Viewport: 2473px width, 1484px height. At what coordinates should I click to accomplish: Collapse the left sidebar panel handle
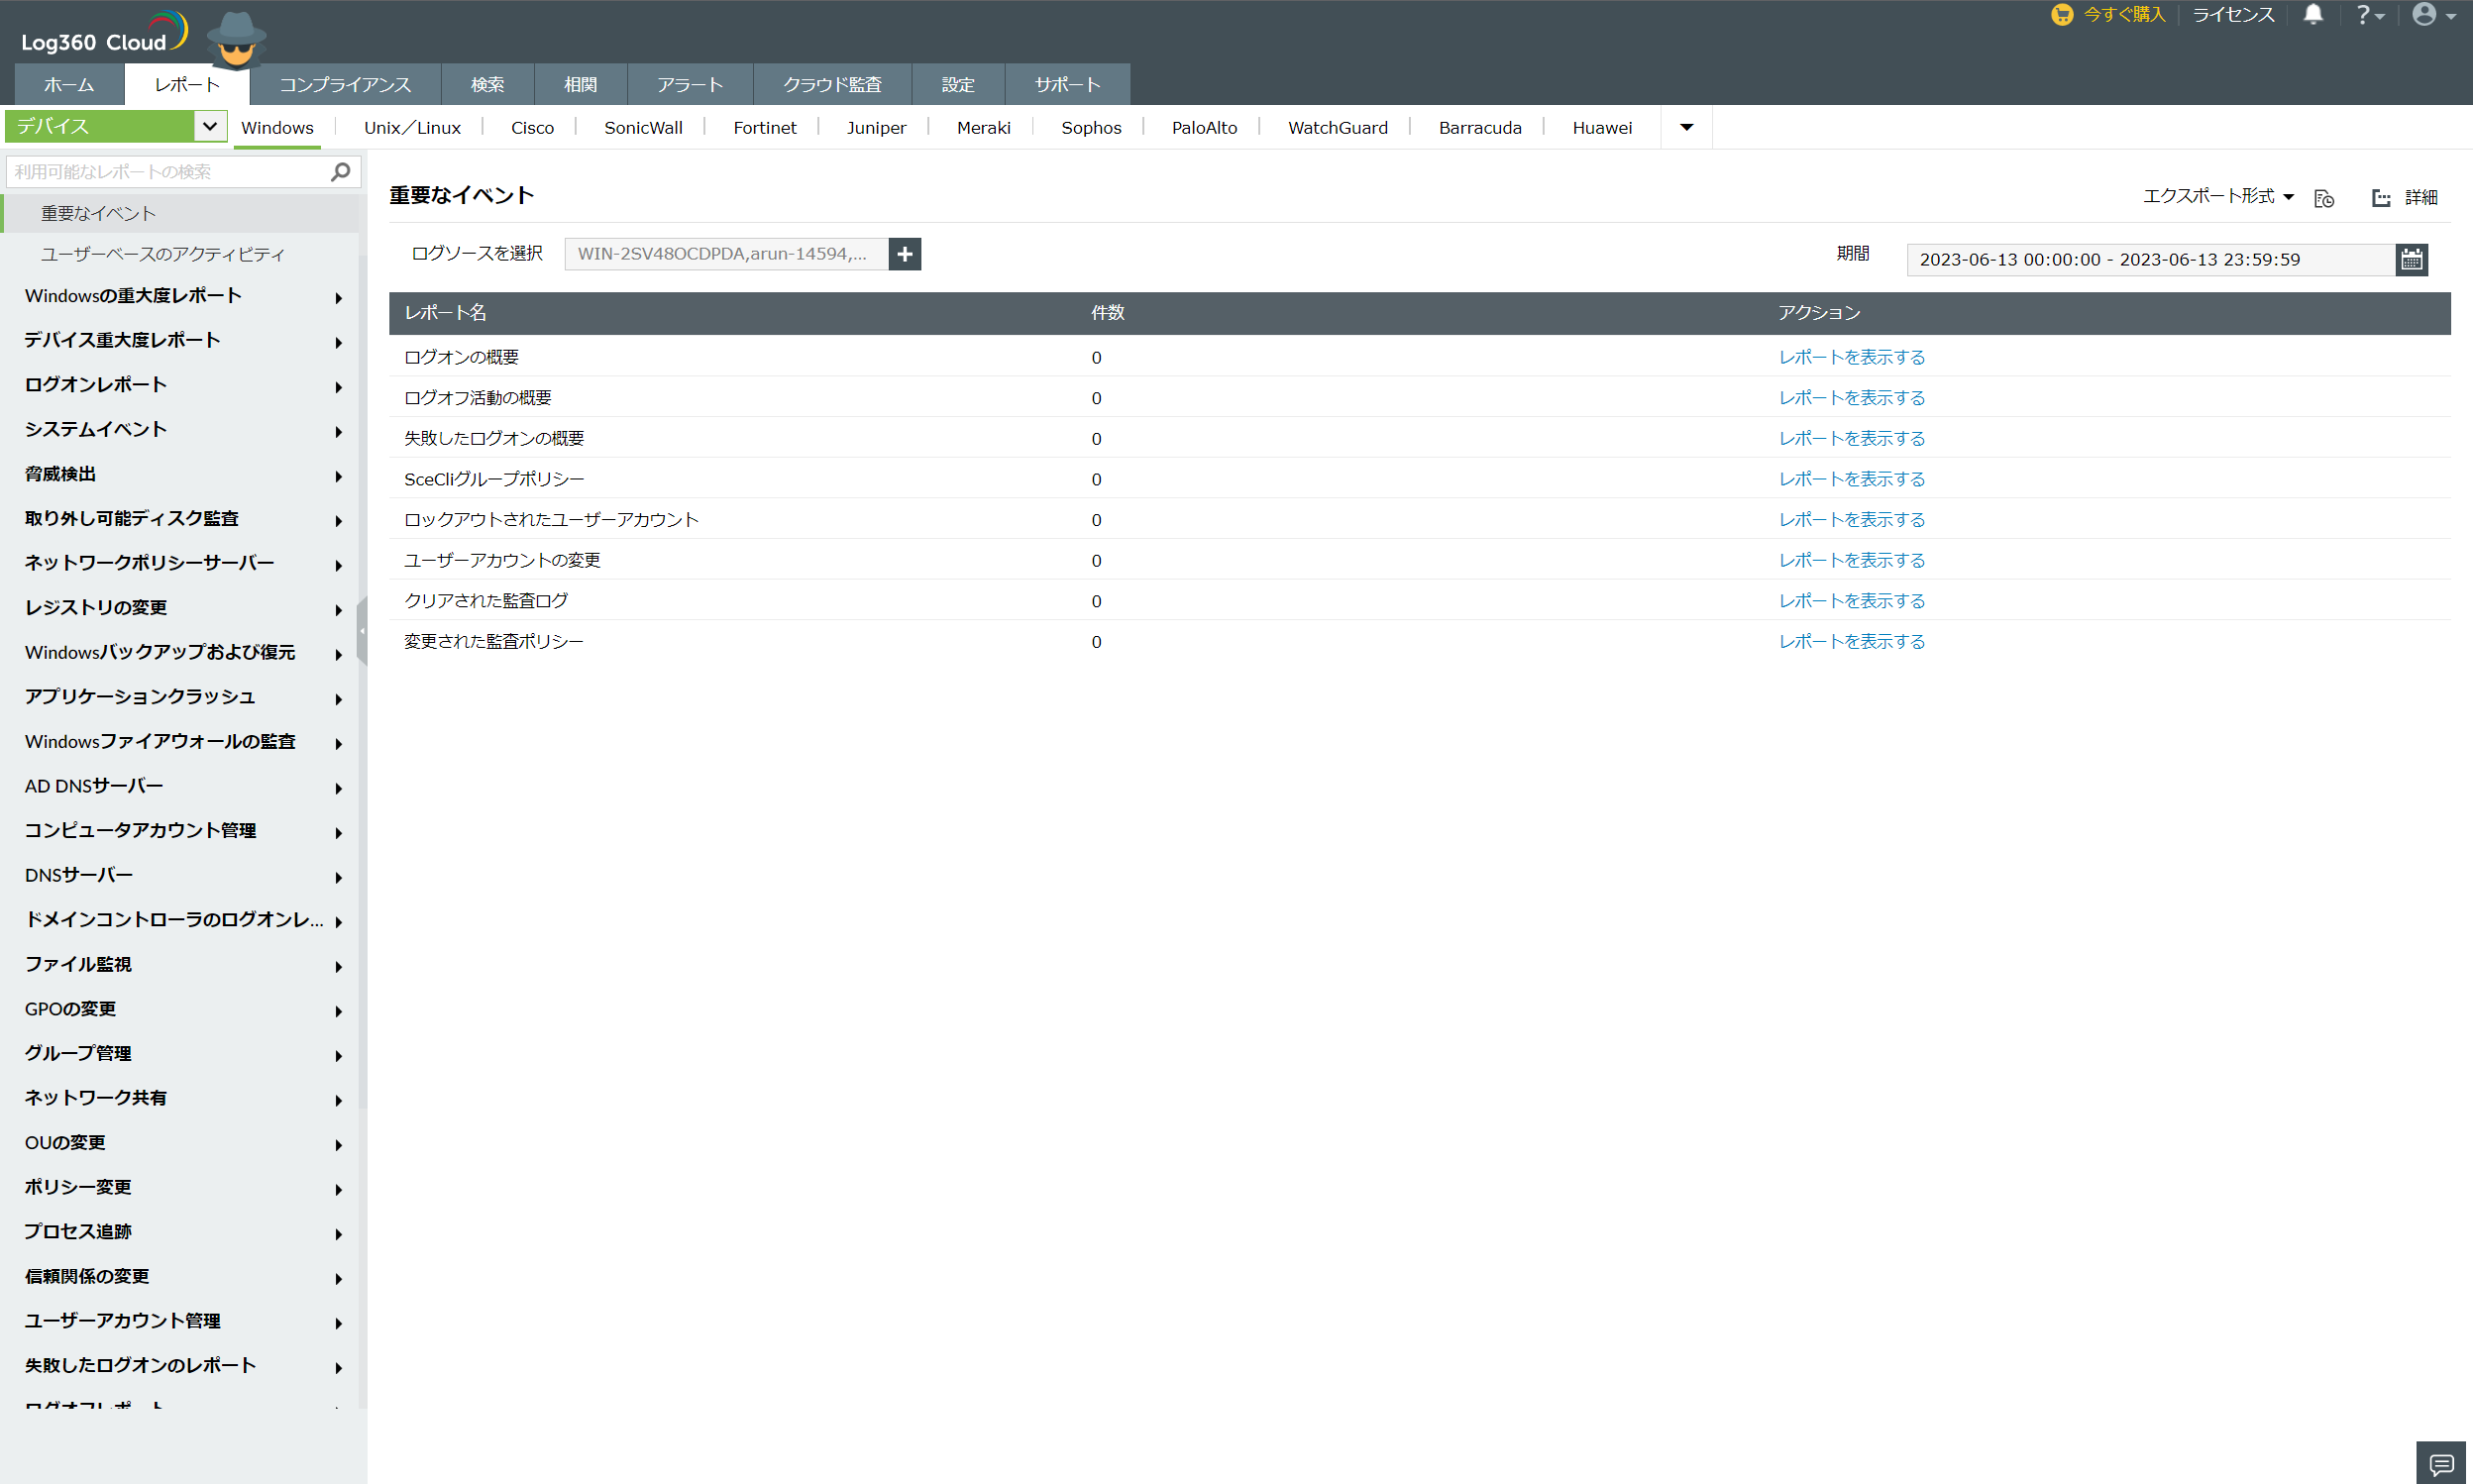(x=362, y=631)
